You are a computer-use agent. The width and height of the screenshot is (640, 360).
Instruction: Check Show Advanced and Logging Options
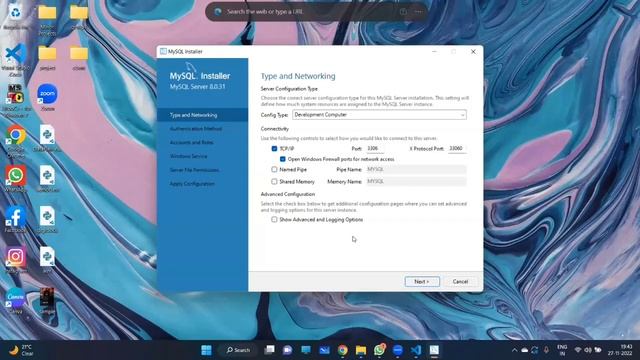(274, 219)
